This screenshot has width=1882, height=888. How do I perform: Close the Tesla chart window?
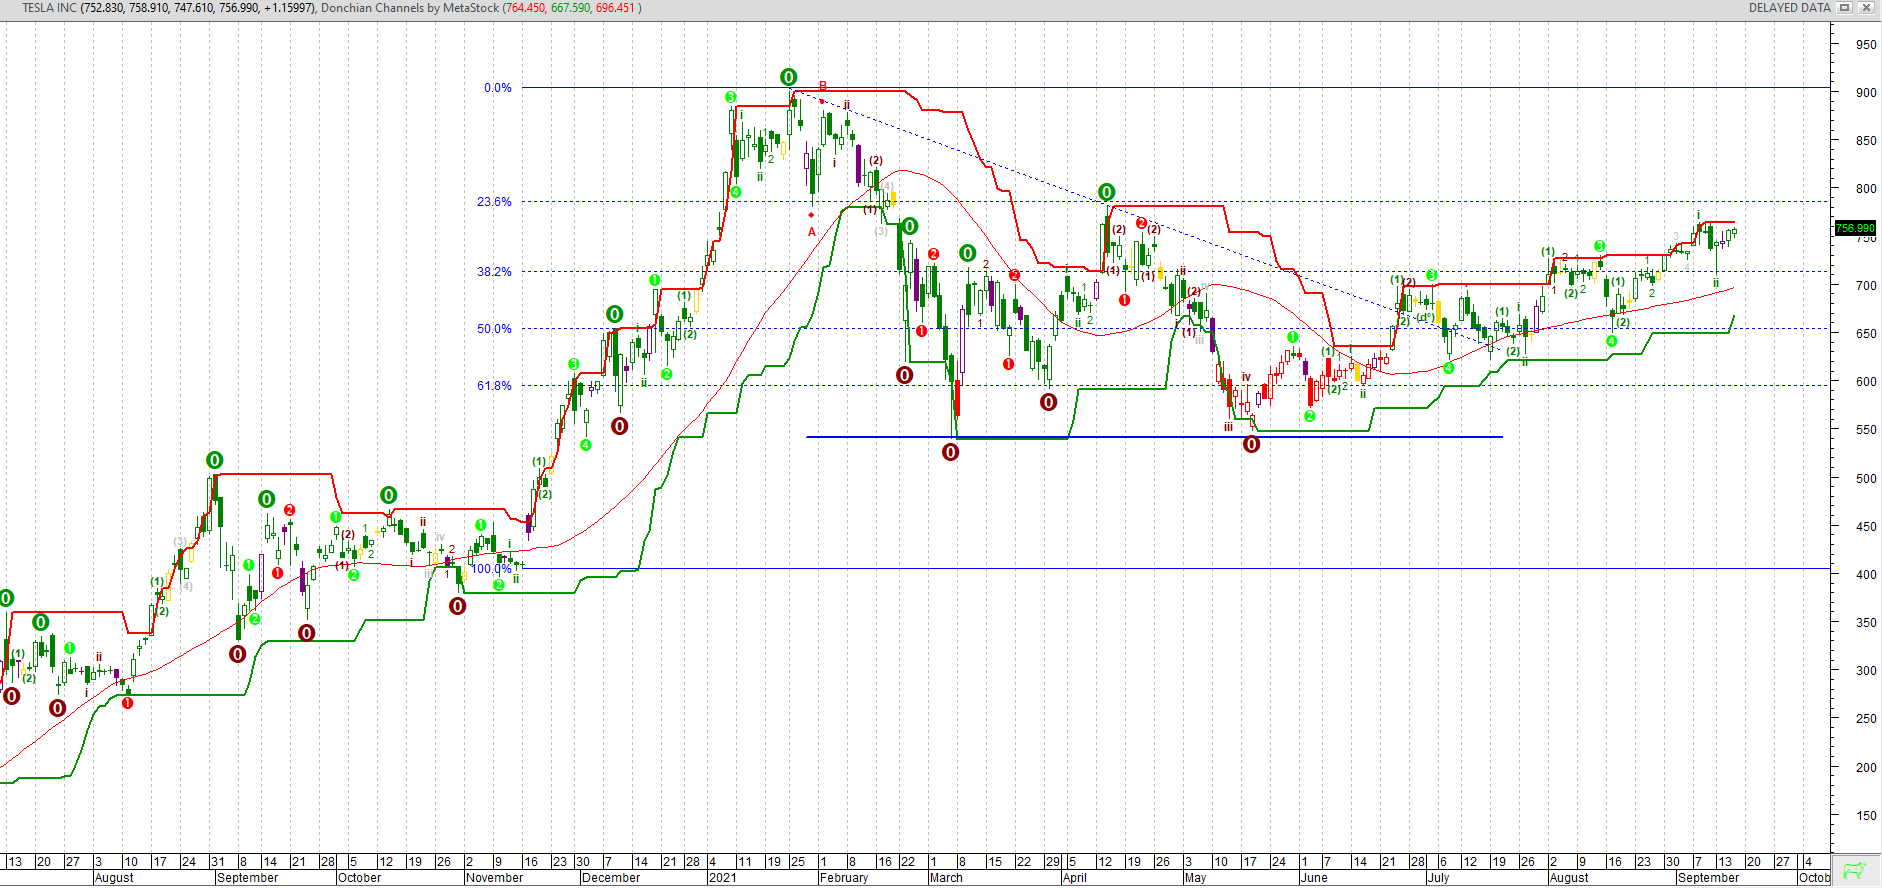click(1866, 8)
